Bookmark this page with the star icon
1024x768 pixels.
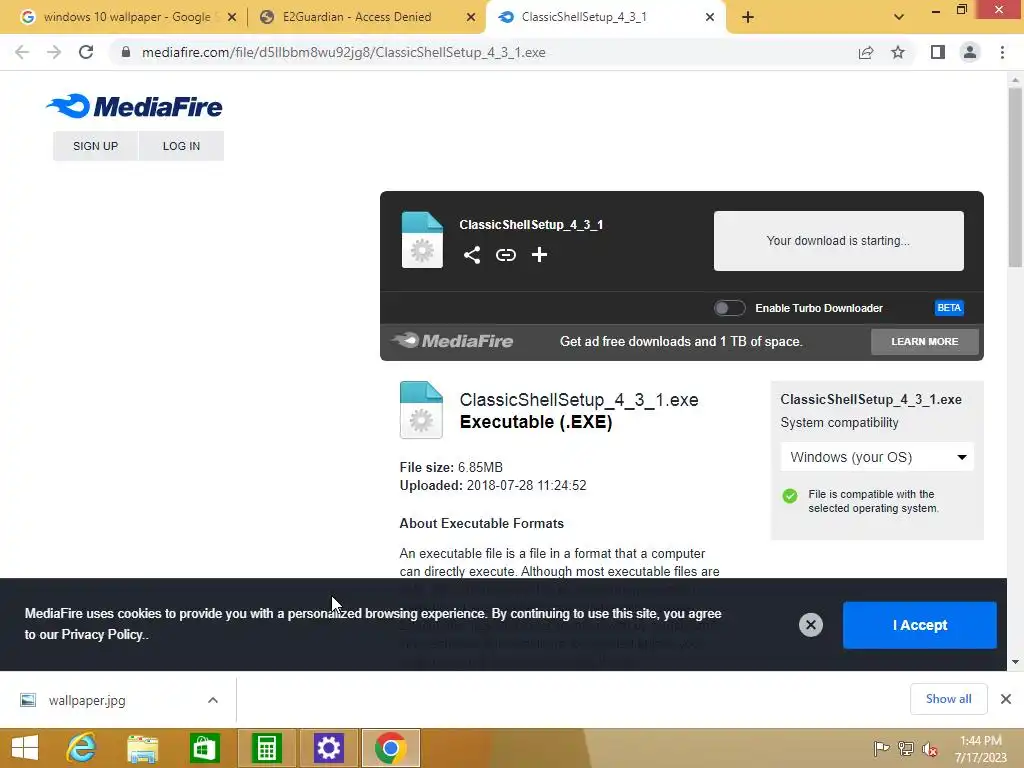point(898,52)
